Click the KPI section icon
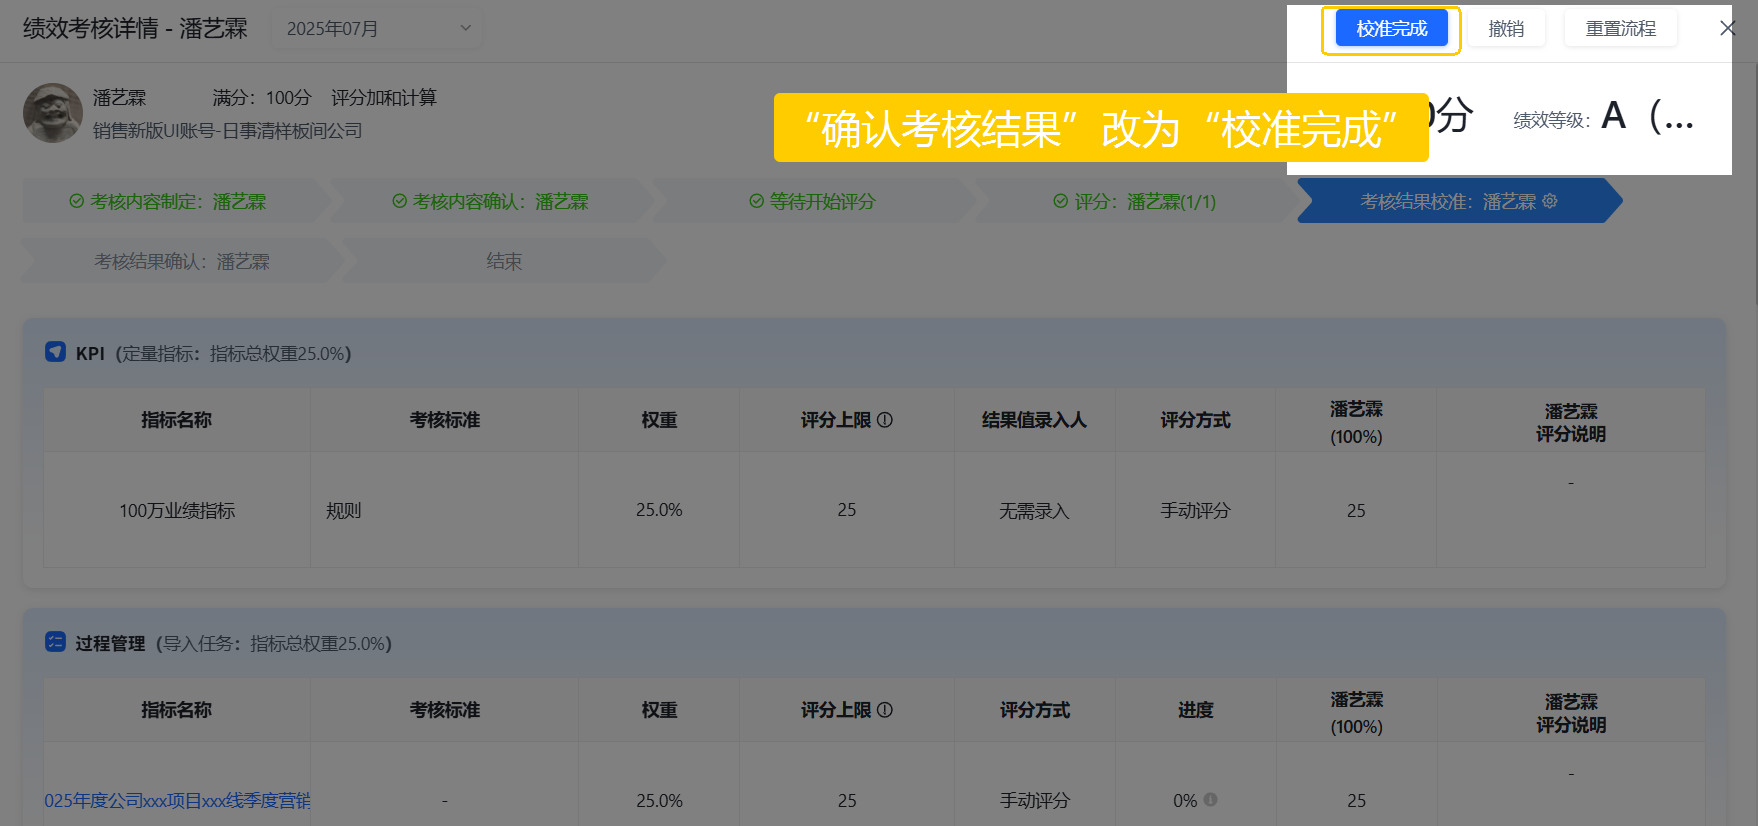This screenshot has height=826, width=1758. pyautogui.click(x=55, y=352)
